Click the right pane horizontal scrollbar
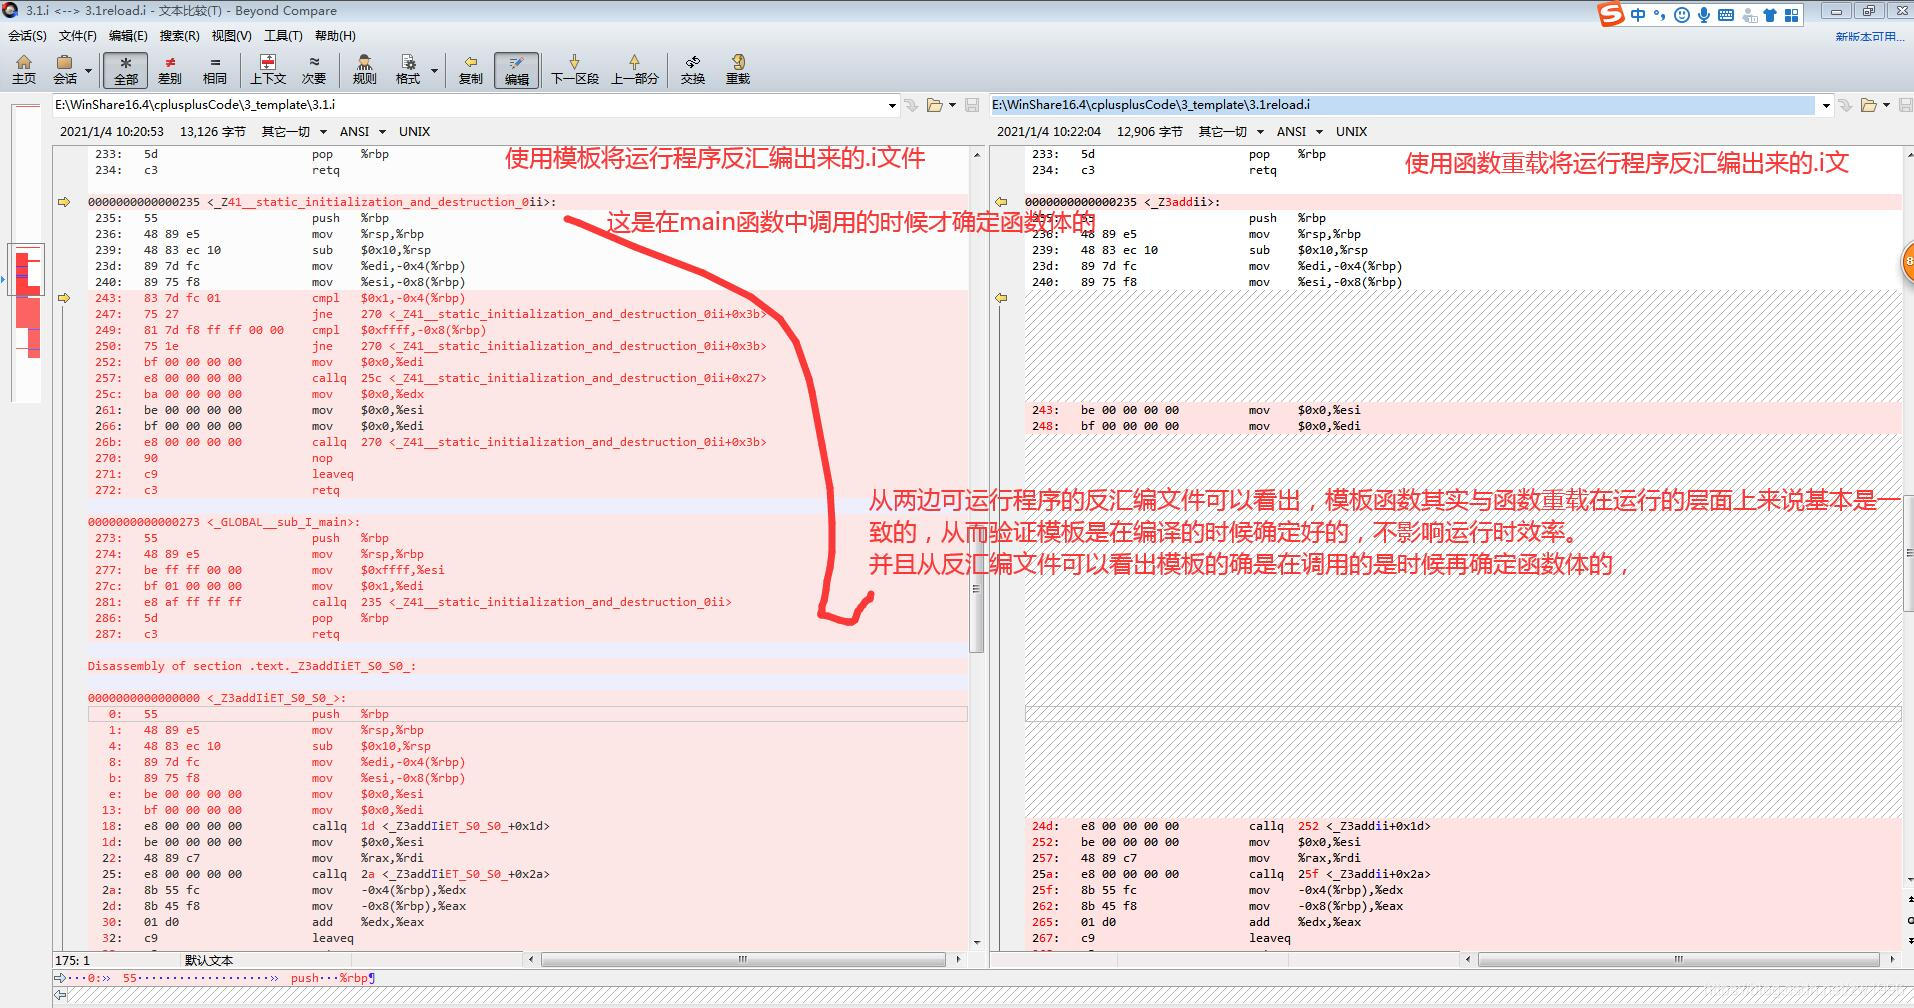 pyautogui.click(x=1679, y=959)
